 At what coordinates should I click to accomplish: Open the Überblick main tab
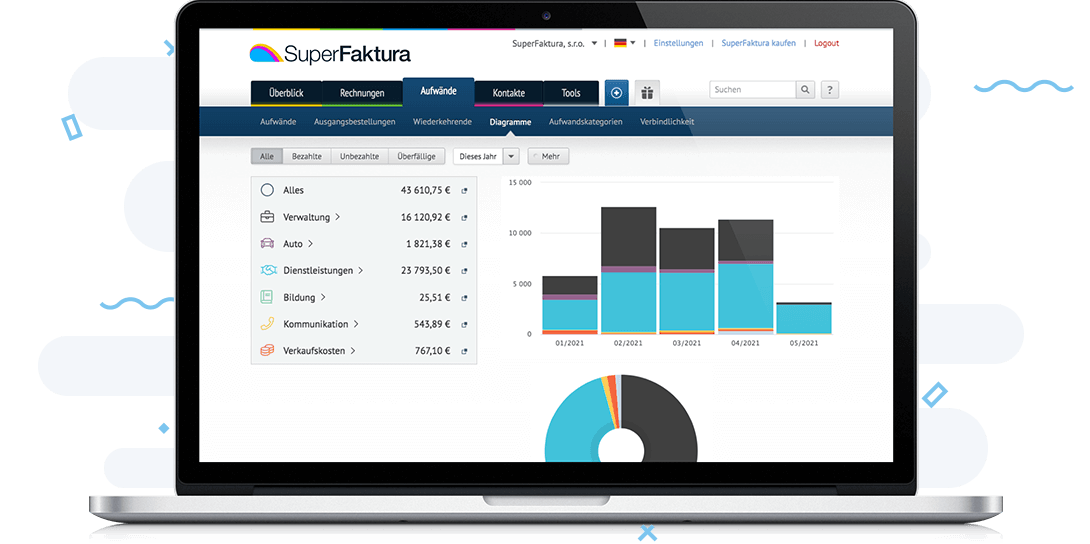[x=286, y=93]
